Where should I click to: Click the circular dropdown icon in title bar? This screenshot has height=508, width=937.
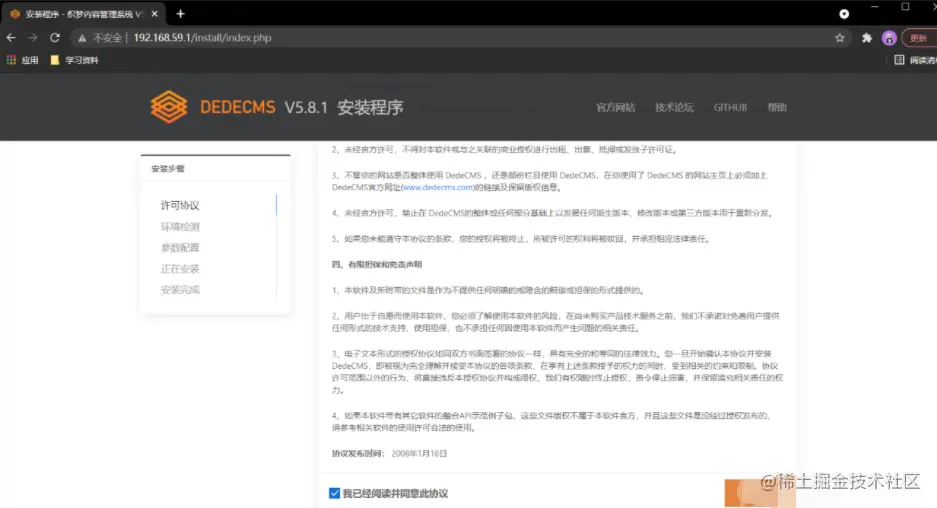(x=844, y=14)
